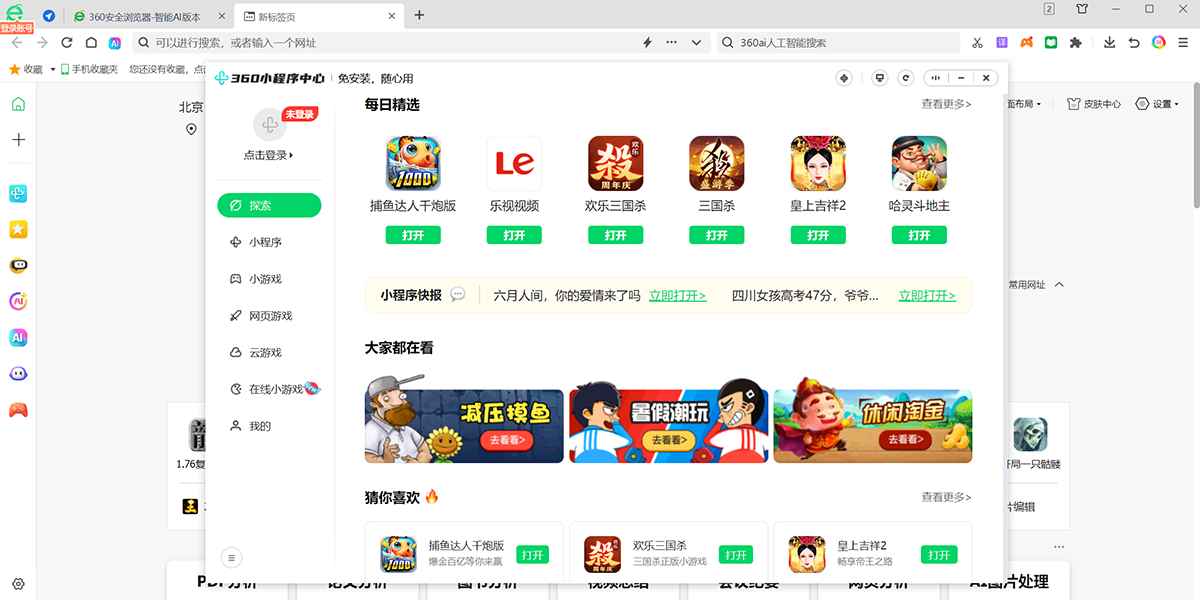
Task: Click the extensions puzzle piece icon
Action: [1075, 43]
